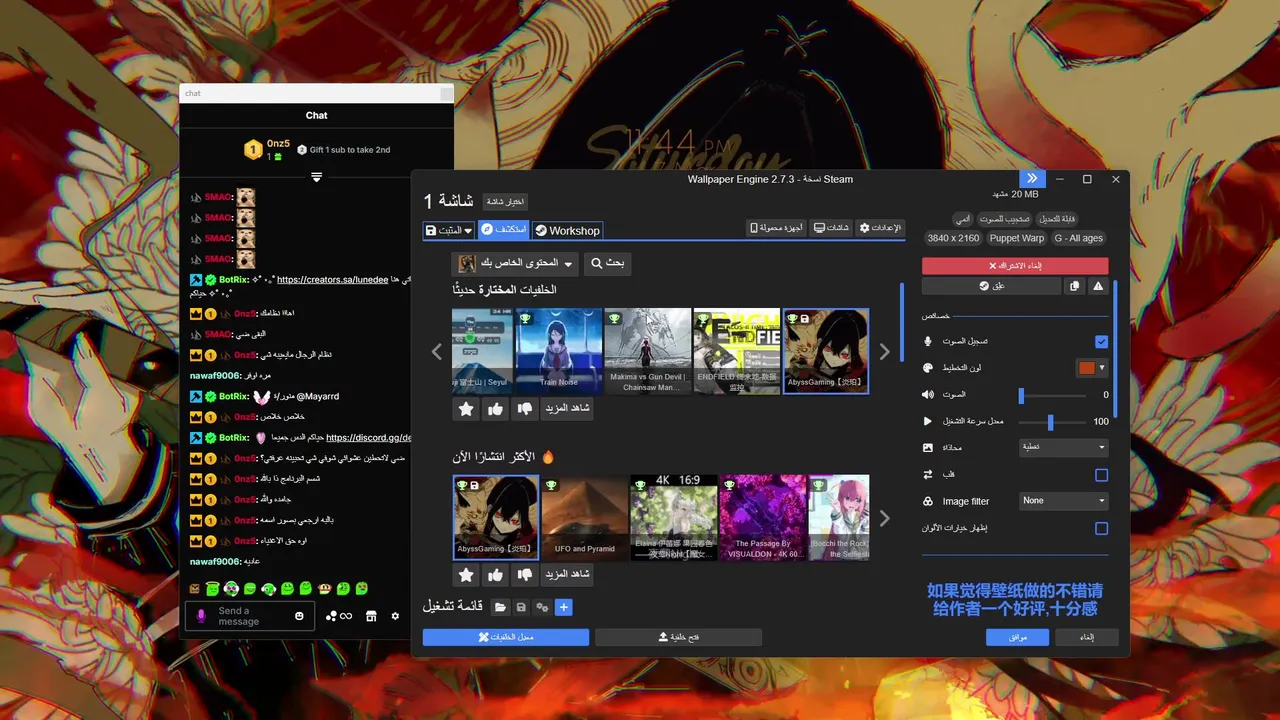Click thumbs up under recently featured row

pyautogui.click(x=495, y=408)
